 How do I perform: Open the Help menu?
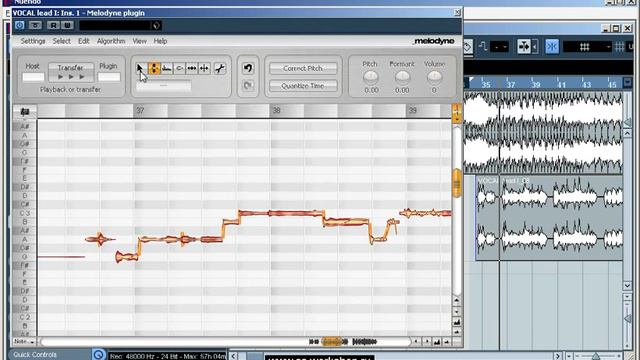pyautogui.click(x=160, y=41)
